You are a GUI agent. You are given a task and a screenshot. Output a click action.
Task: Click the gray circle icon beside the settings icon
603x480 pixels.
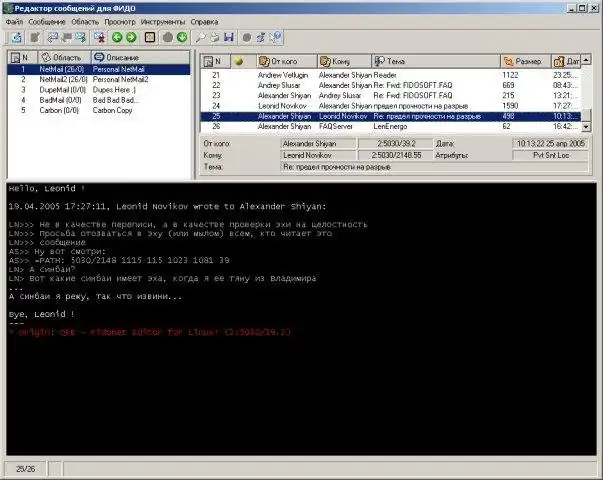coord(247,37)
